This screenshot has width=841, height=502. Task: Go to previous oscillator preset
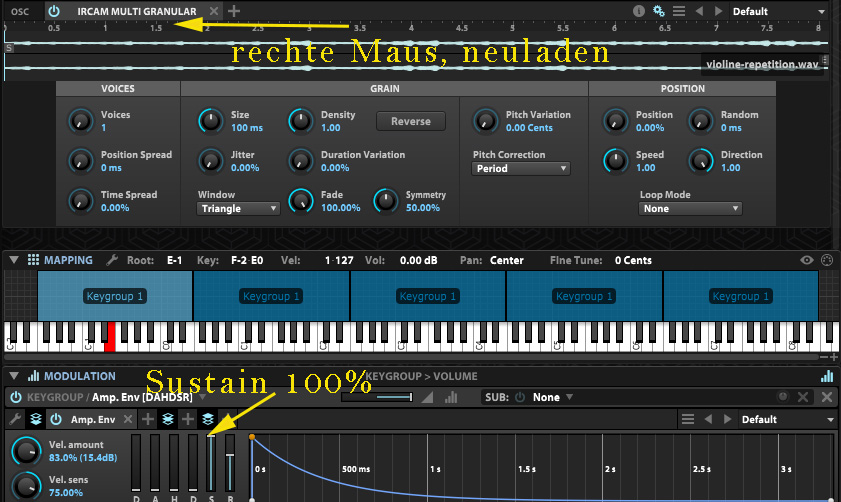point(699,11)
